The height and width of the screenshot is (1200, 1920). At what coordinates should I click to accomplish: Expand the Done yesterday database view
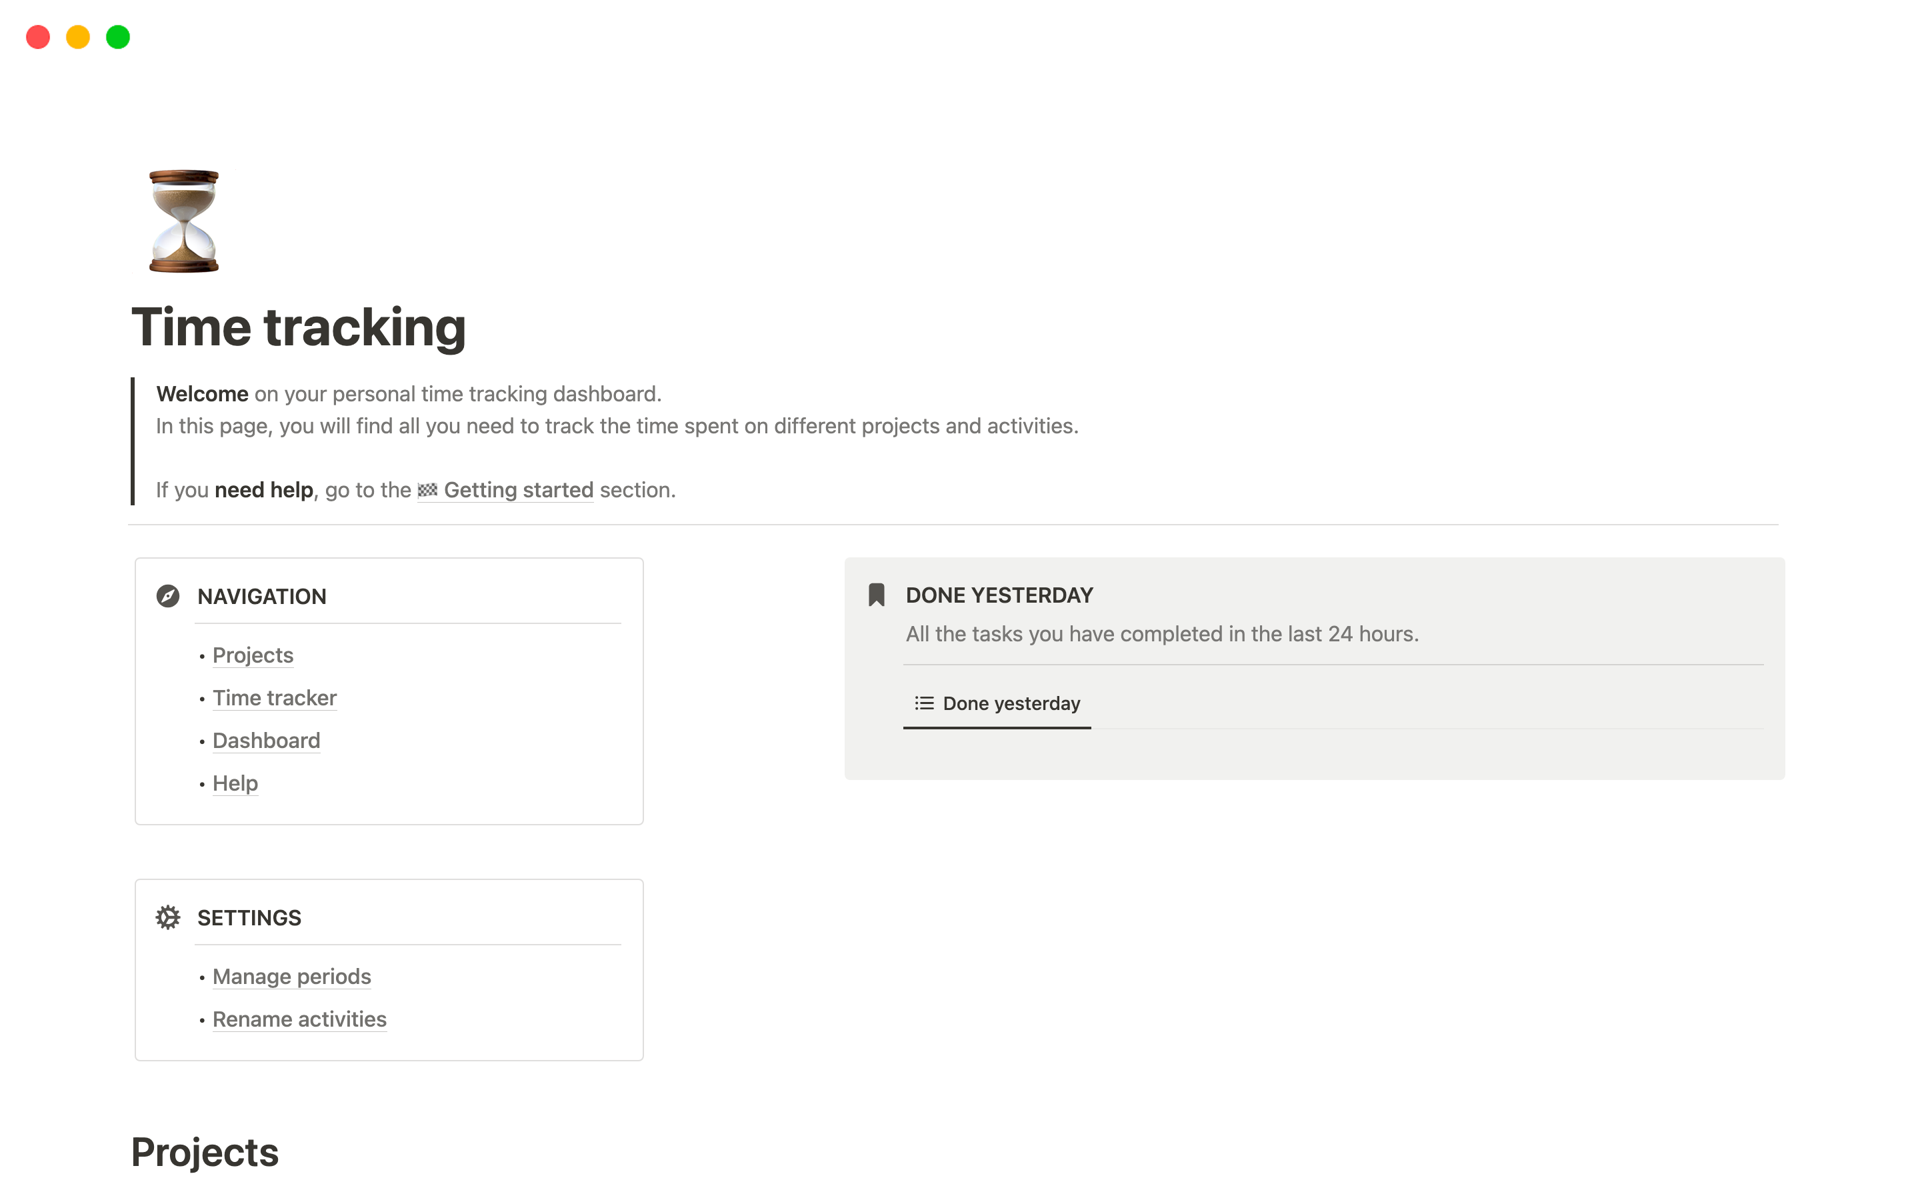click(1009, 702)
